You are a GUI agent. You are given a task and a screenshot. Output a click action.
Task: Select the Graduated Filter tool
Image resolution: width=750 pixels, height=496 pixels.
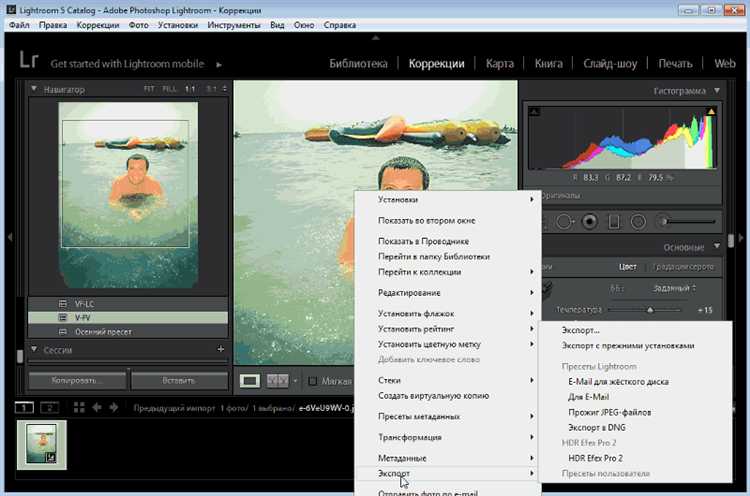(614, 221)
